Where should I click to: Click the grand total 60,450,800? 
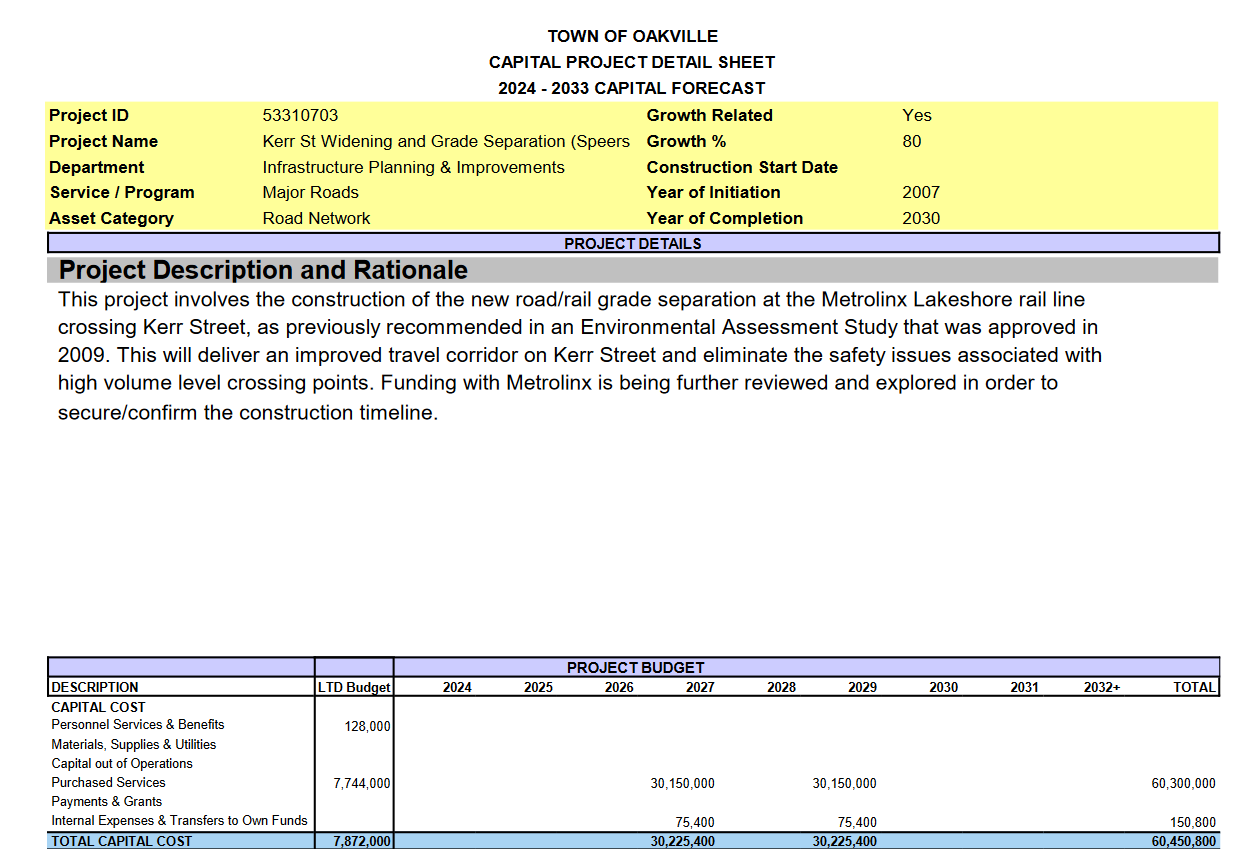point(1183,841)
